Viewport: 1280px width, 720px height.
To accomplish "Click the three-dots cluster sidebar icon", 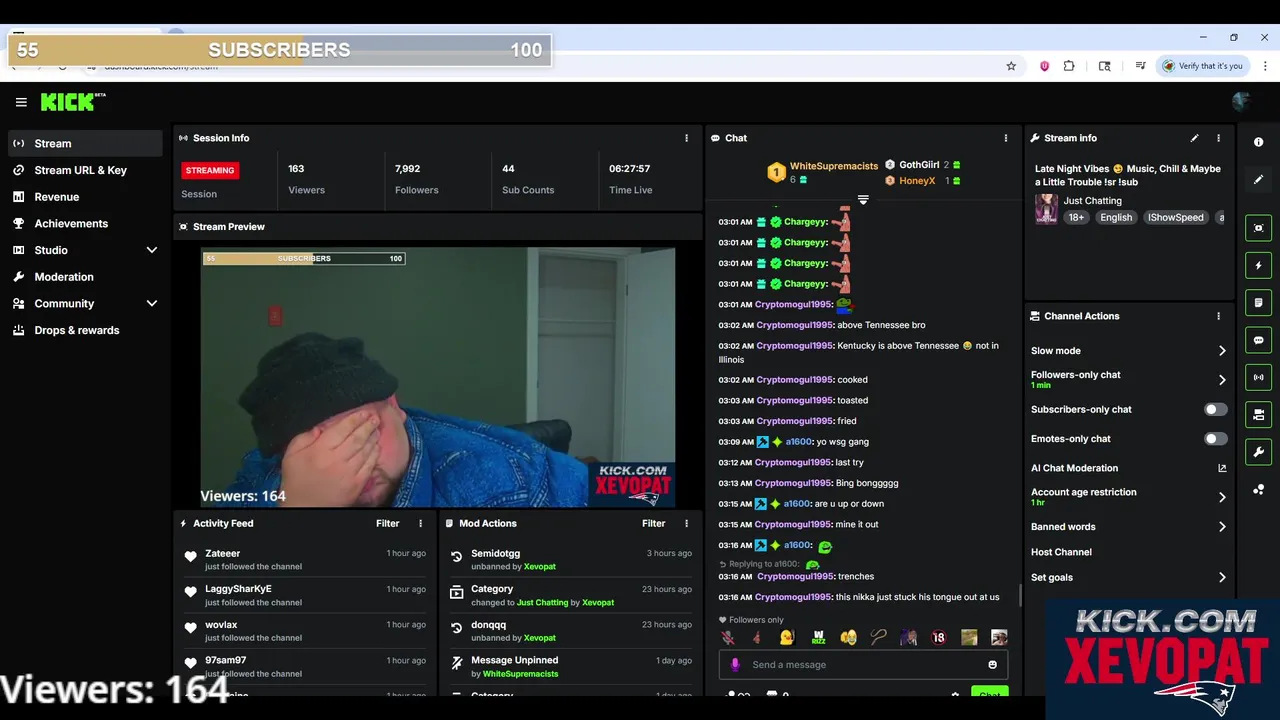I will [x=1258, y=489].
